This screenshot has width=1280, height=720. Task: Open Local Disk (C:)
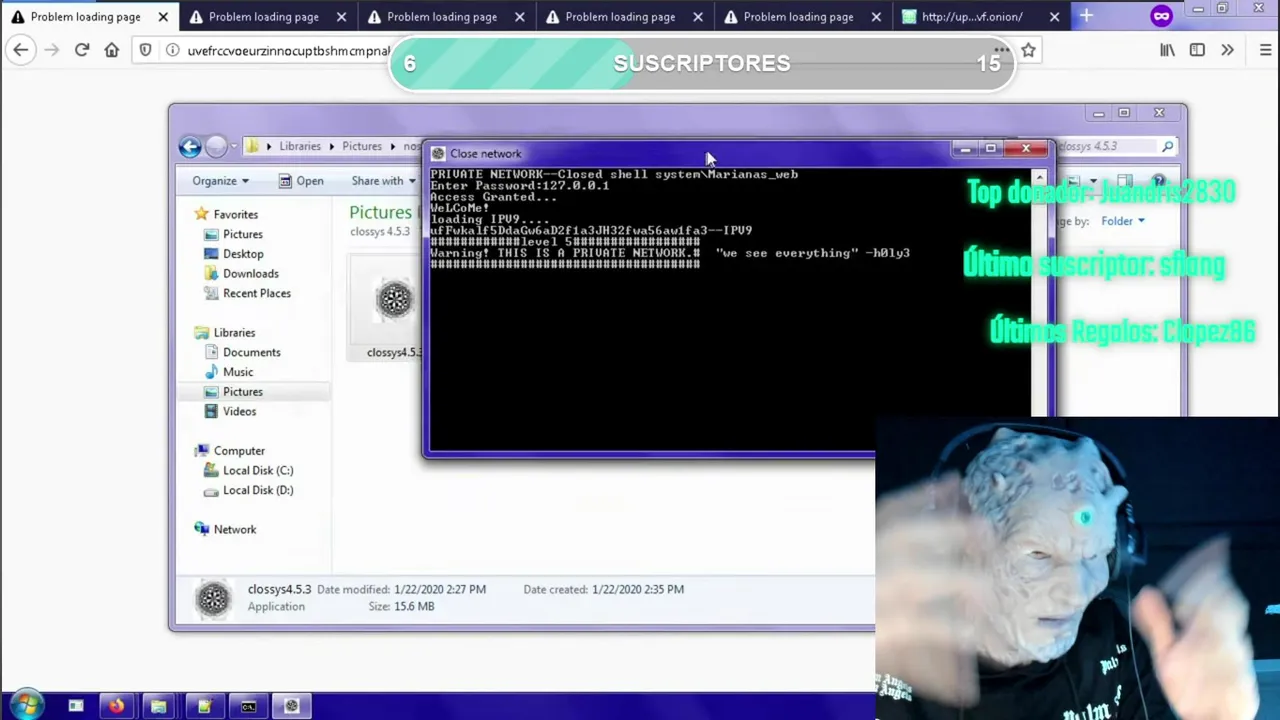coord(258,470)
